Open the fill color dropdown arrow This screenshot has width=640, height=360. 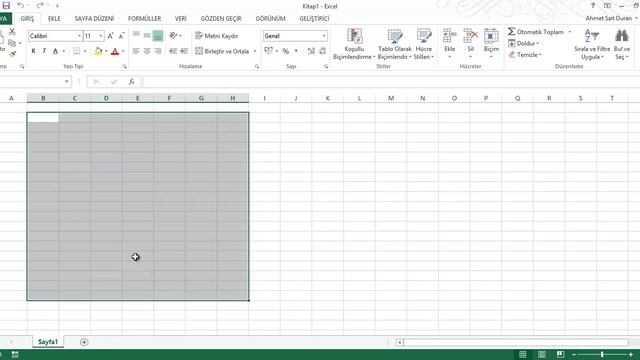pyautogui.click(x=106, y=51)
